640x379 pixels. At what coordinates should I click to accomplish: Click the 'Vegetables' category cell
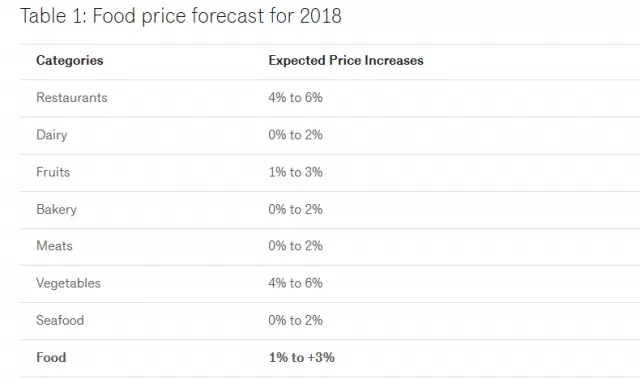pyautogui.click(x=68, y=283)
